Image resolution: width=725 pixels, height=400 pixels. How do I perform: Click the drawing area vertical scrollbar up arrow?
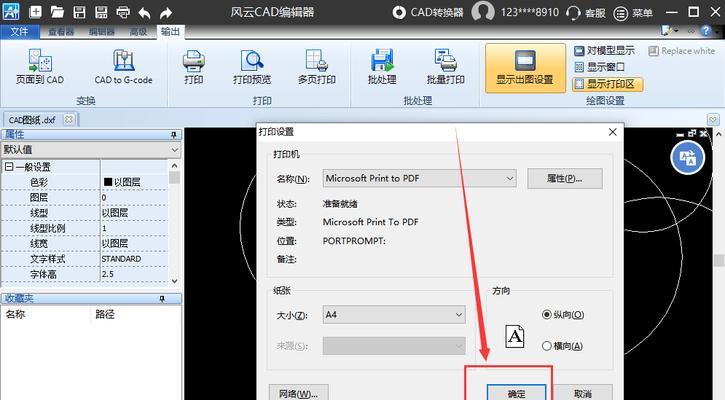(x=719, y=135)
